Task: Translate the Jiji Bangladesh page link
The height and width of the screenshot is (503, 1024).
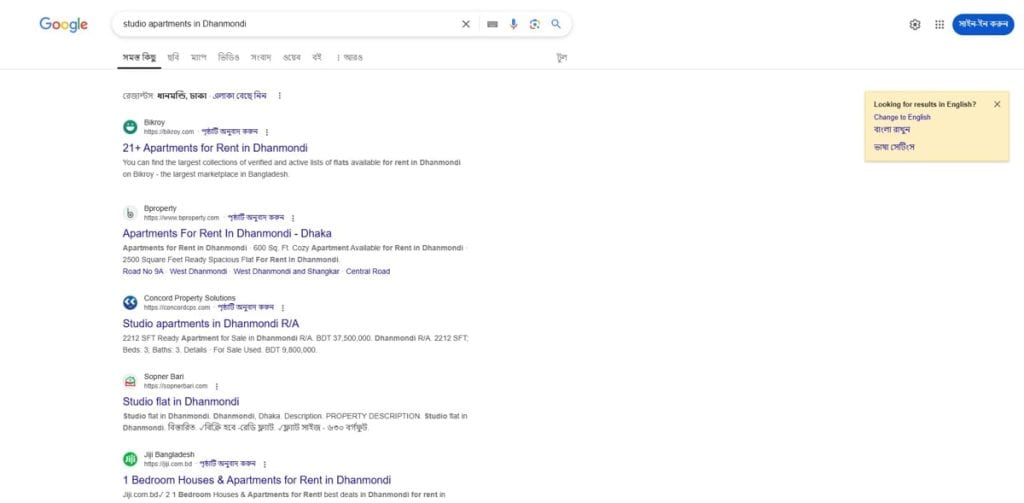Action: tap(227, 463)
